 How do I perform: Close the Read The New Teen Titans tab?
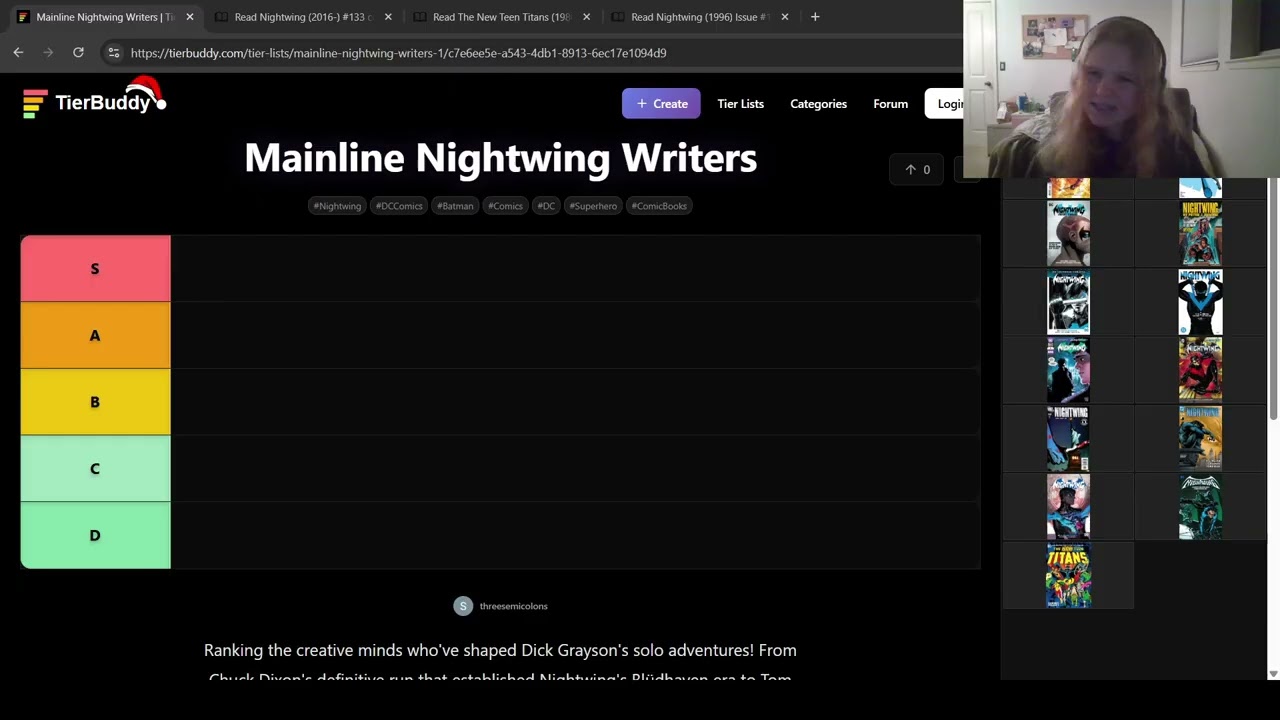(x=586, y=17)
